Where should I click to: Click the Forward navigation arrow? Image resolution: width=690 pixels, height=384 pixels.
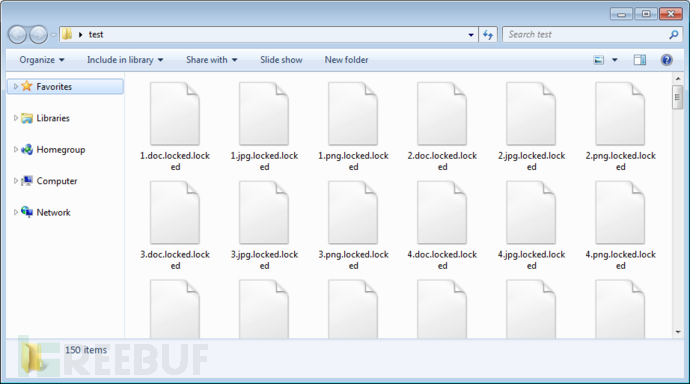click(38, 35)
